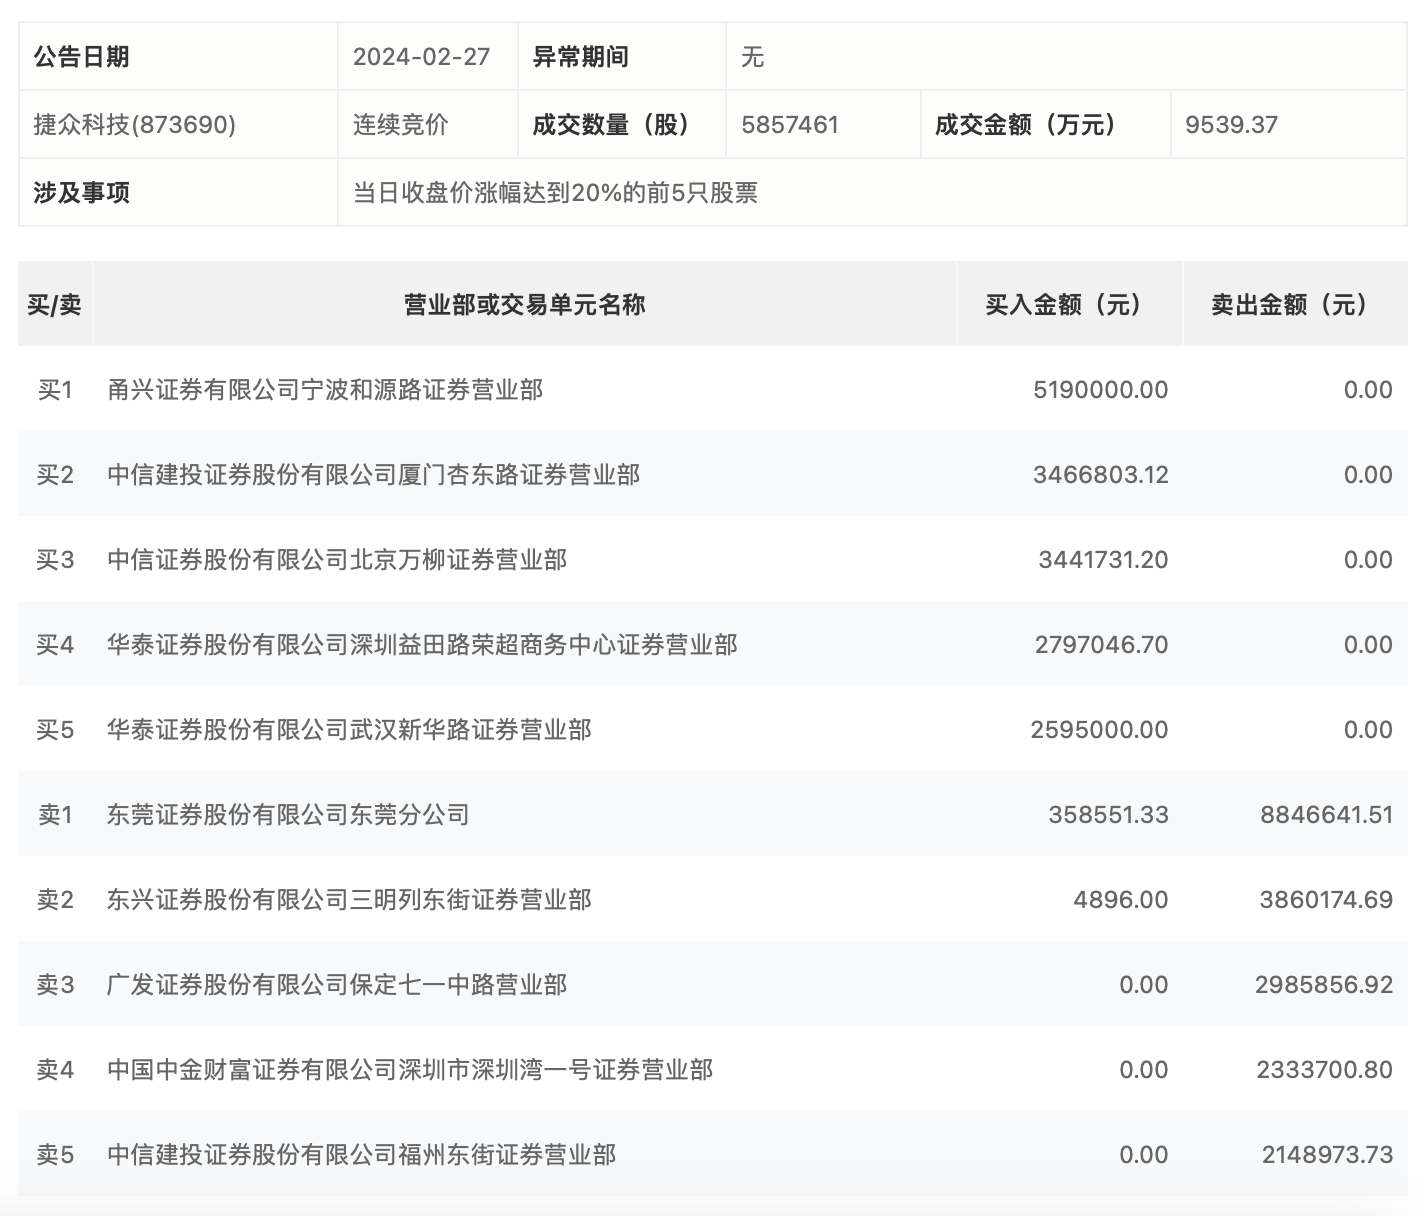The image size is (1424, 1216).
Task: Click the 买4 rank label
Action: pyautogui.click(x=55, y=644)
